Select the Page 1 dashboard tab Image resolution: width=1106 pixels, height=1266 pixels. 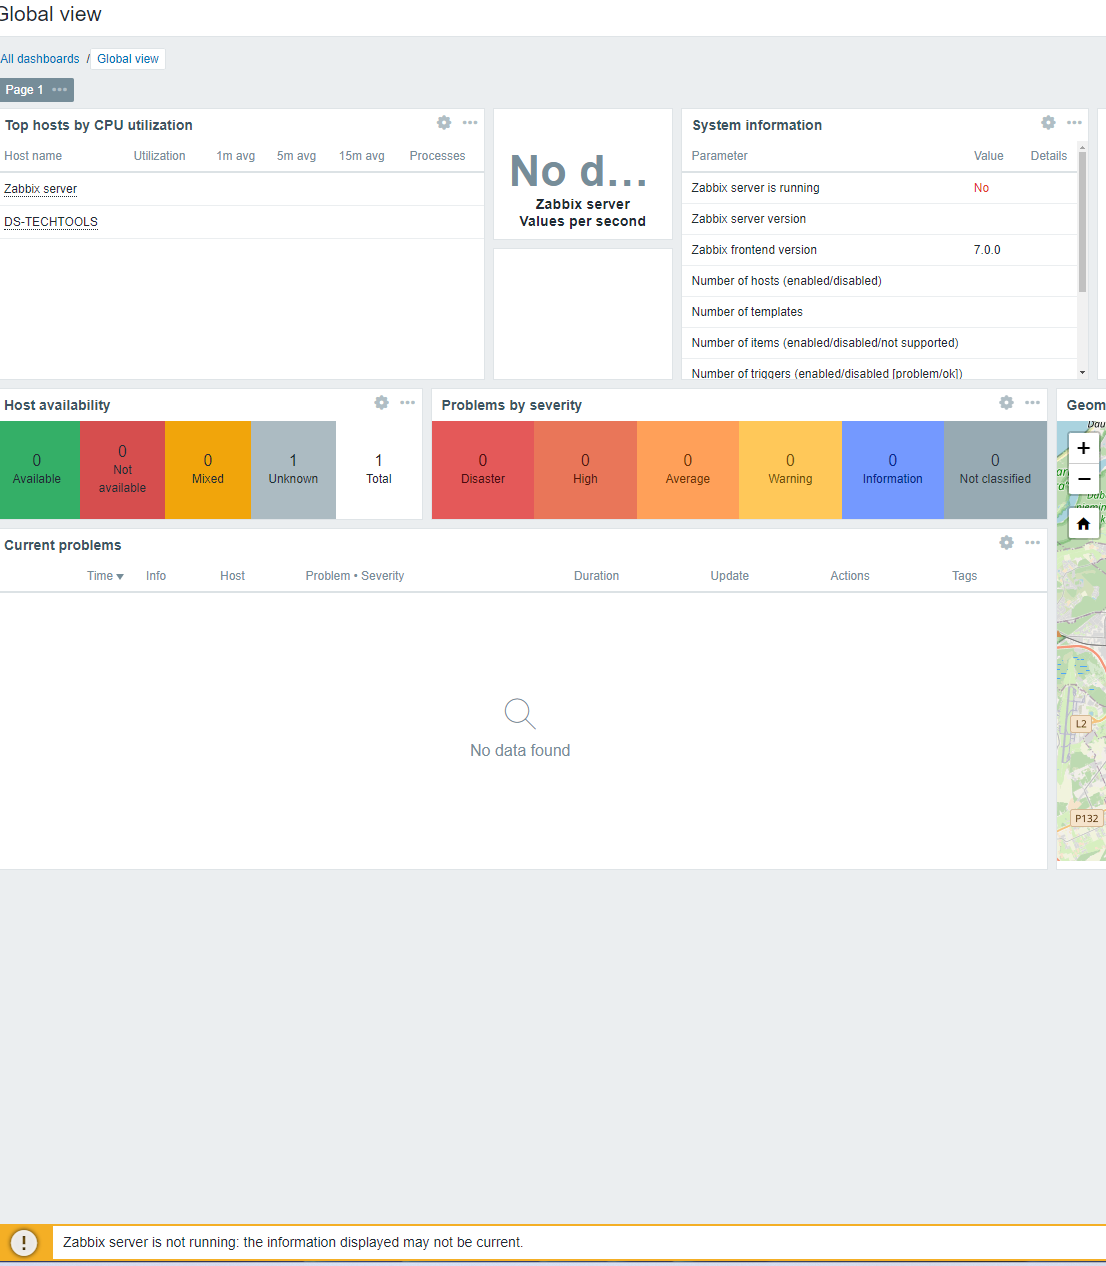click(x=24, y=90)
